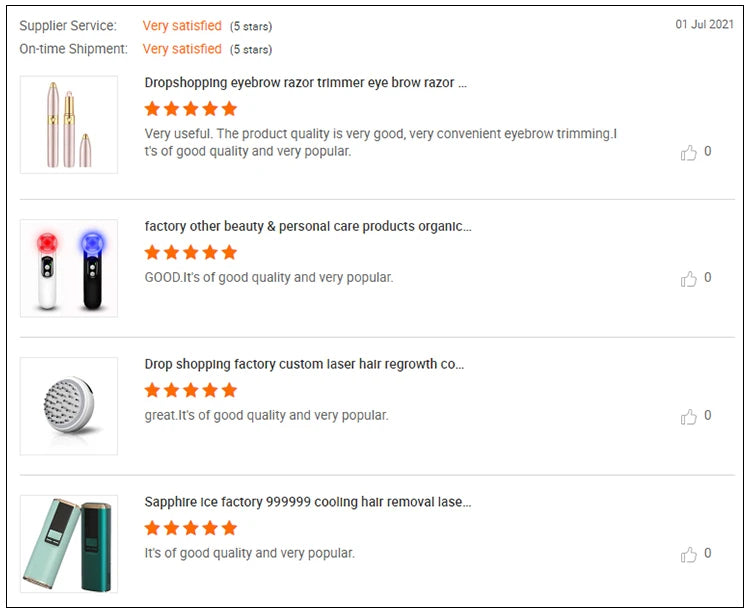The height and width of the screenshot is (612, 750).
Task: Click the star rating of Sapphire ice review
Action: pyautogui.click(x=191, y=528)
